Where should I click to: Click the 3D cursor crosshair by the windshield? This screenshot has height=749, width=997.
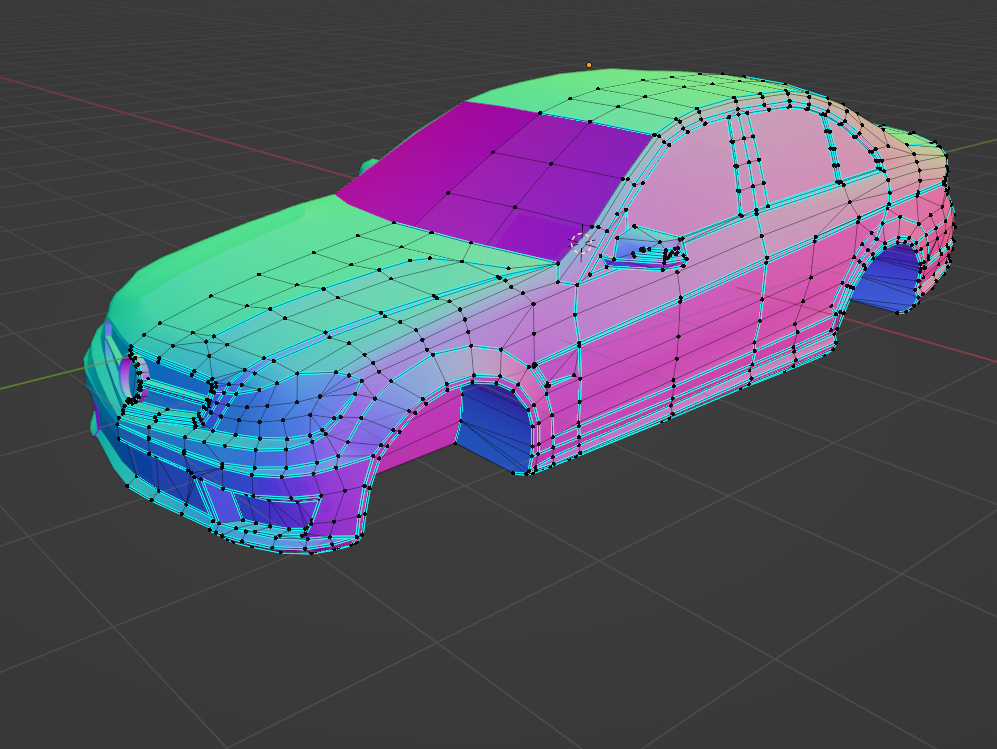coord(581,244)
